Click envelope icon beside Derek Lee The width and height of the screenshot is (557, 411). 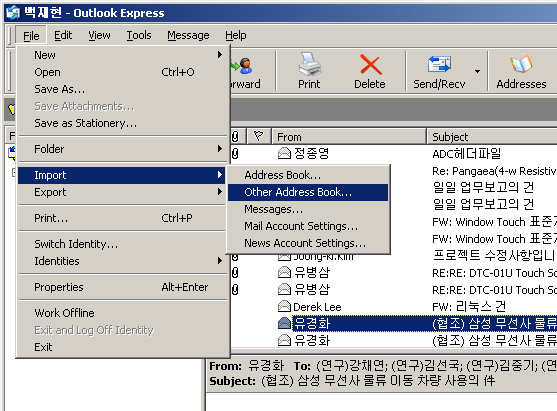[x=284, y=306]
